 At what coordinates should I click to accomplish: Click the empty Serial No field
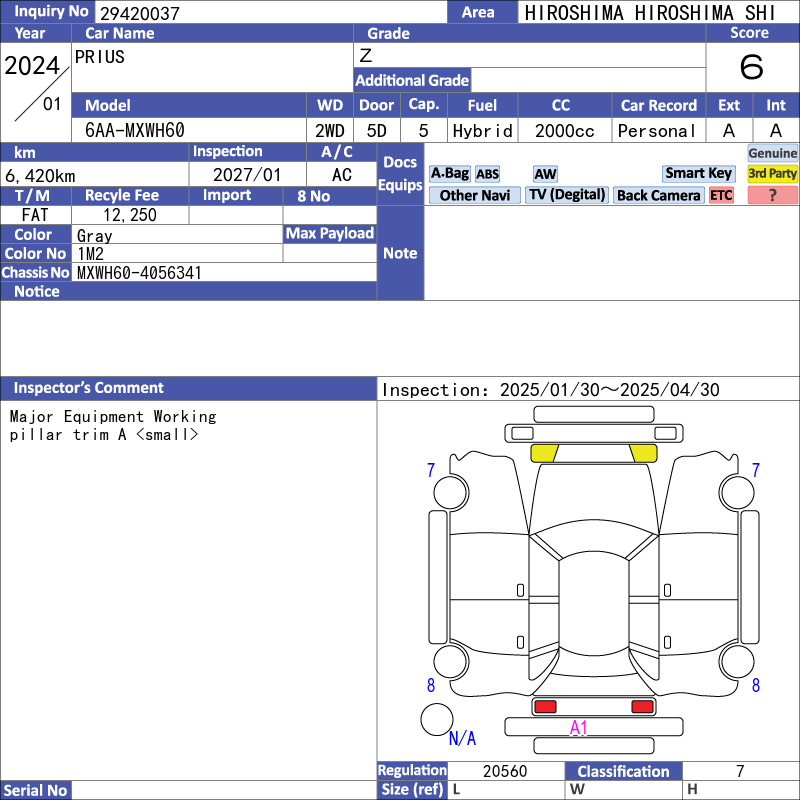pyautogui.click(x=225, y=790)
